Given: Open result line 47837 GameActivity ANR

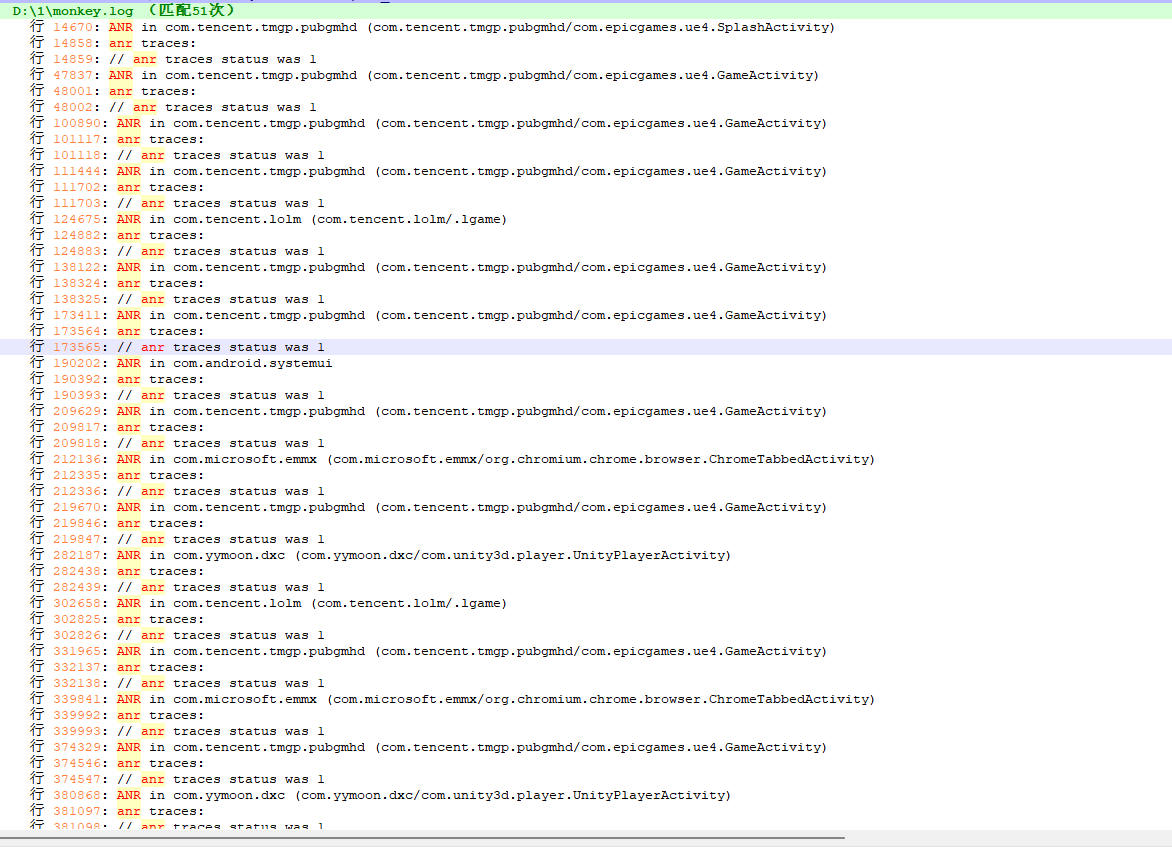Looking at the screenshot, I should [586, 76].
